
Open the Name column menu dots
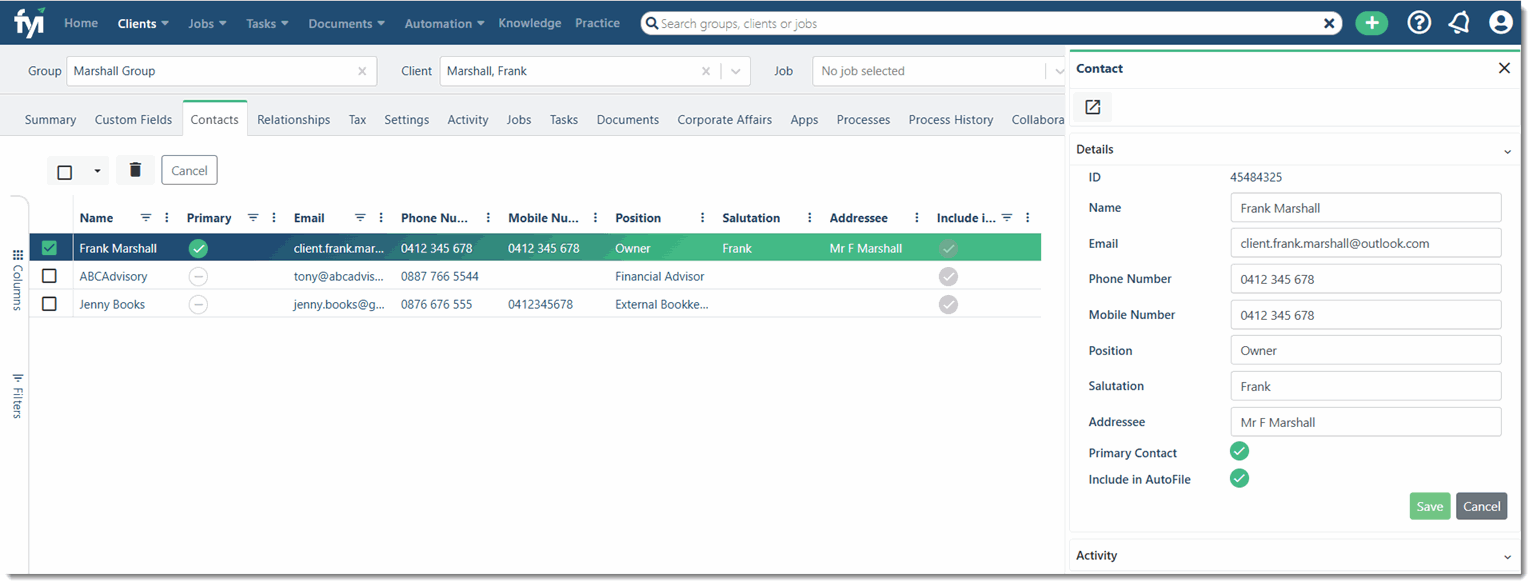tap(167, 218)
